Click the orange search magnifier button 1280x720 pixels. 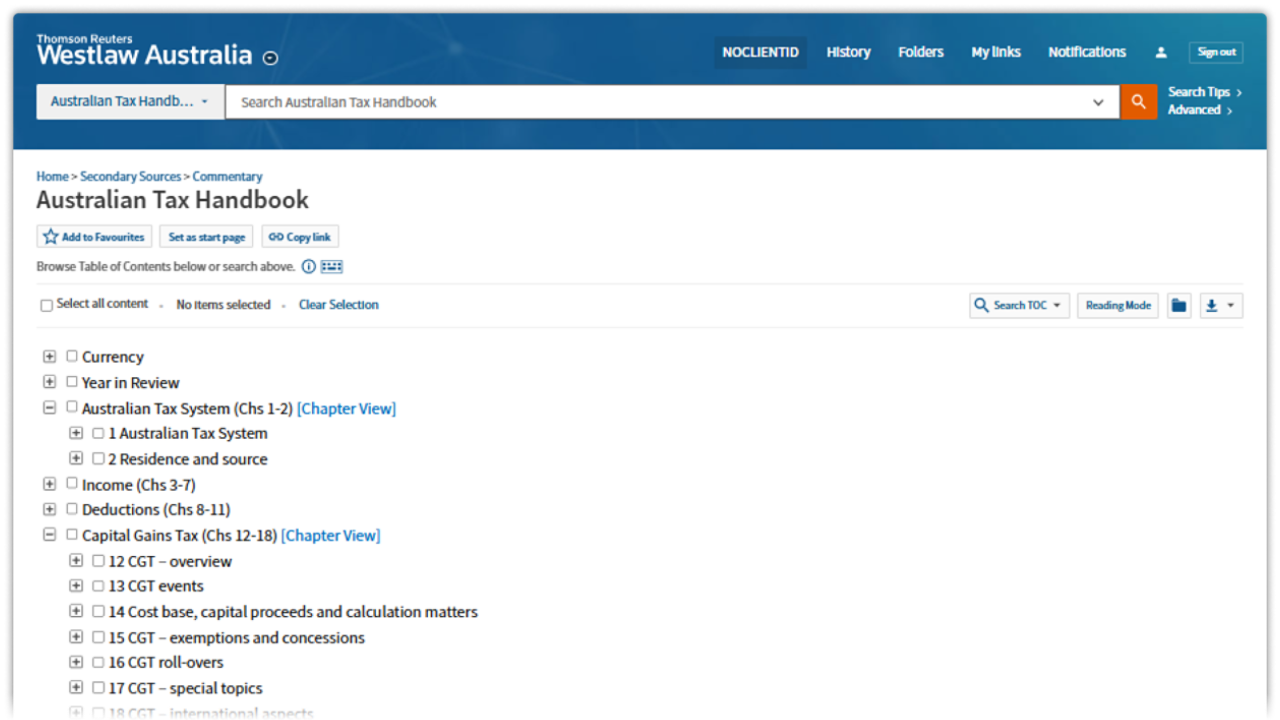pyautogui.click(x=1138, y=102)
